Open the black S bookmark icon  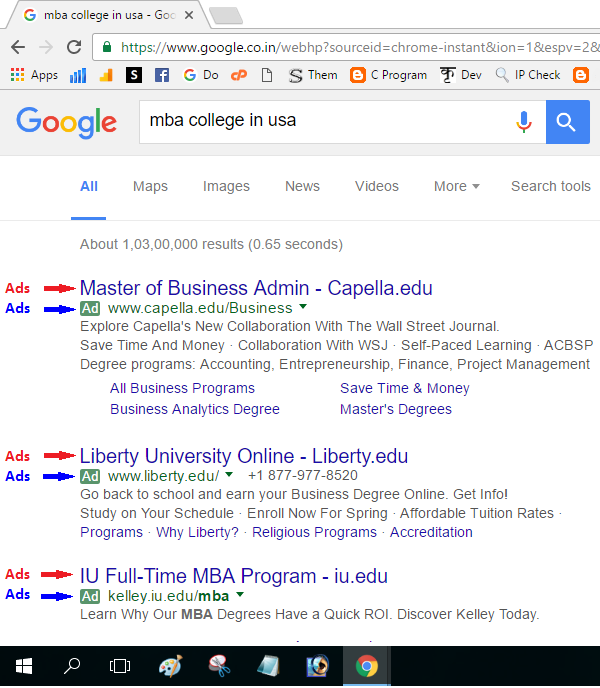coord(133,75)
